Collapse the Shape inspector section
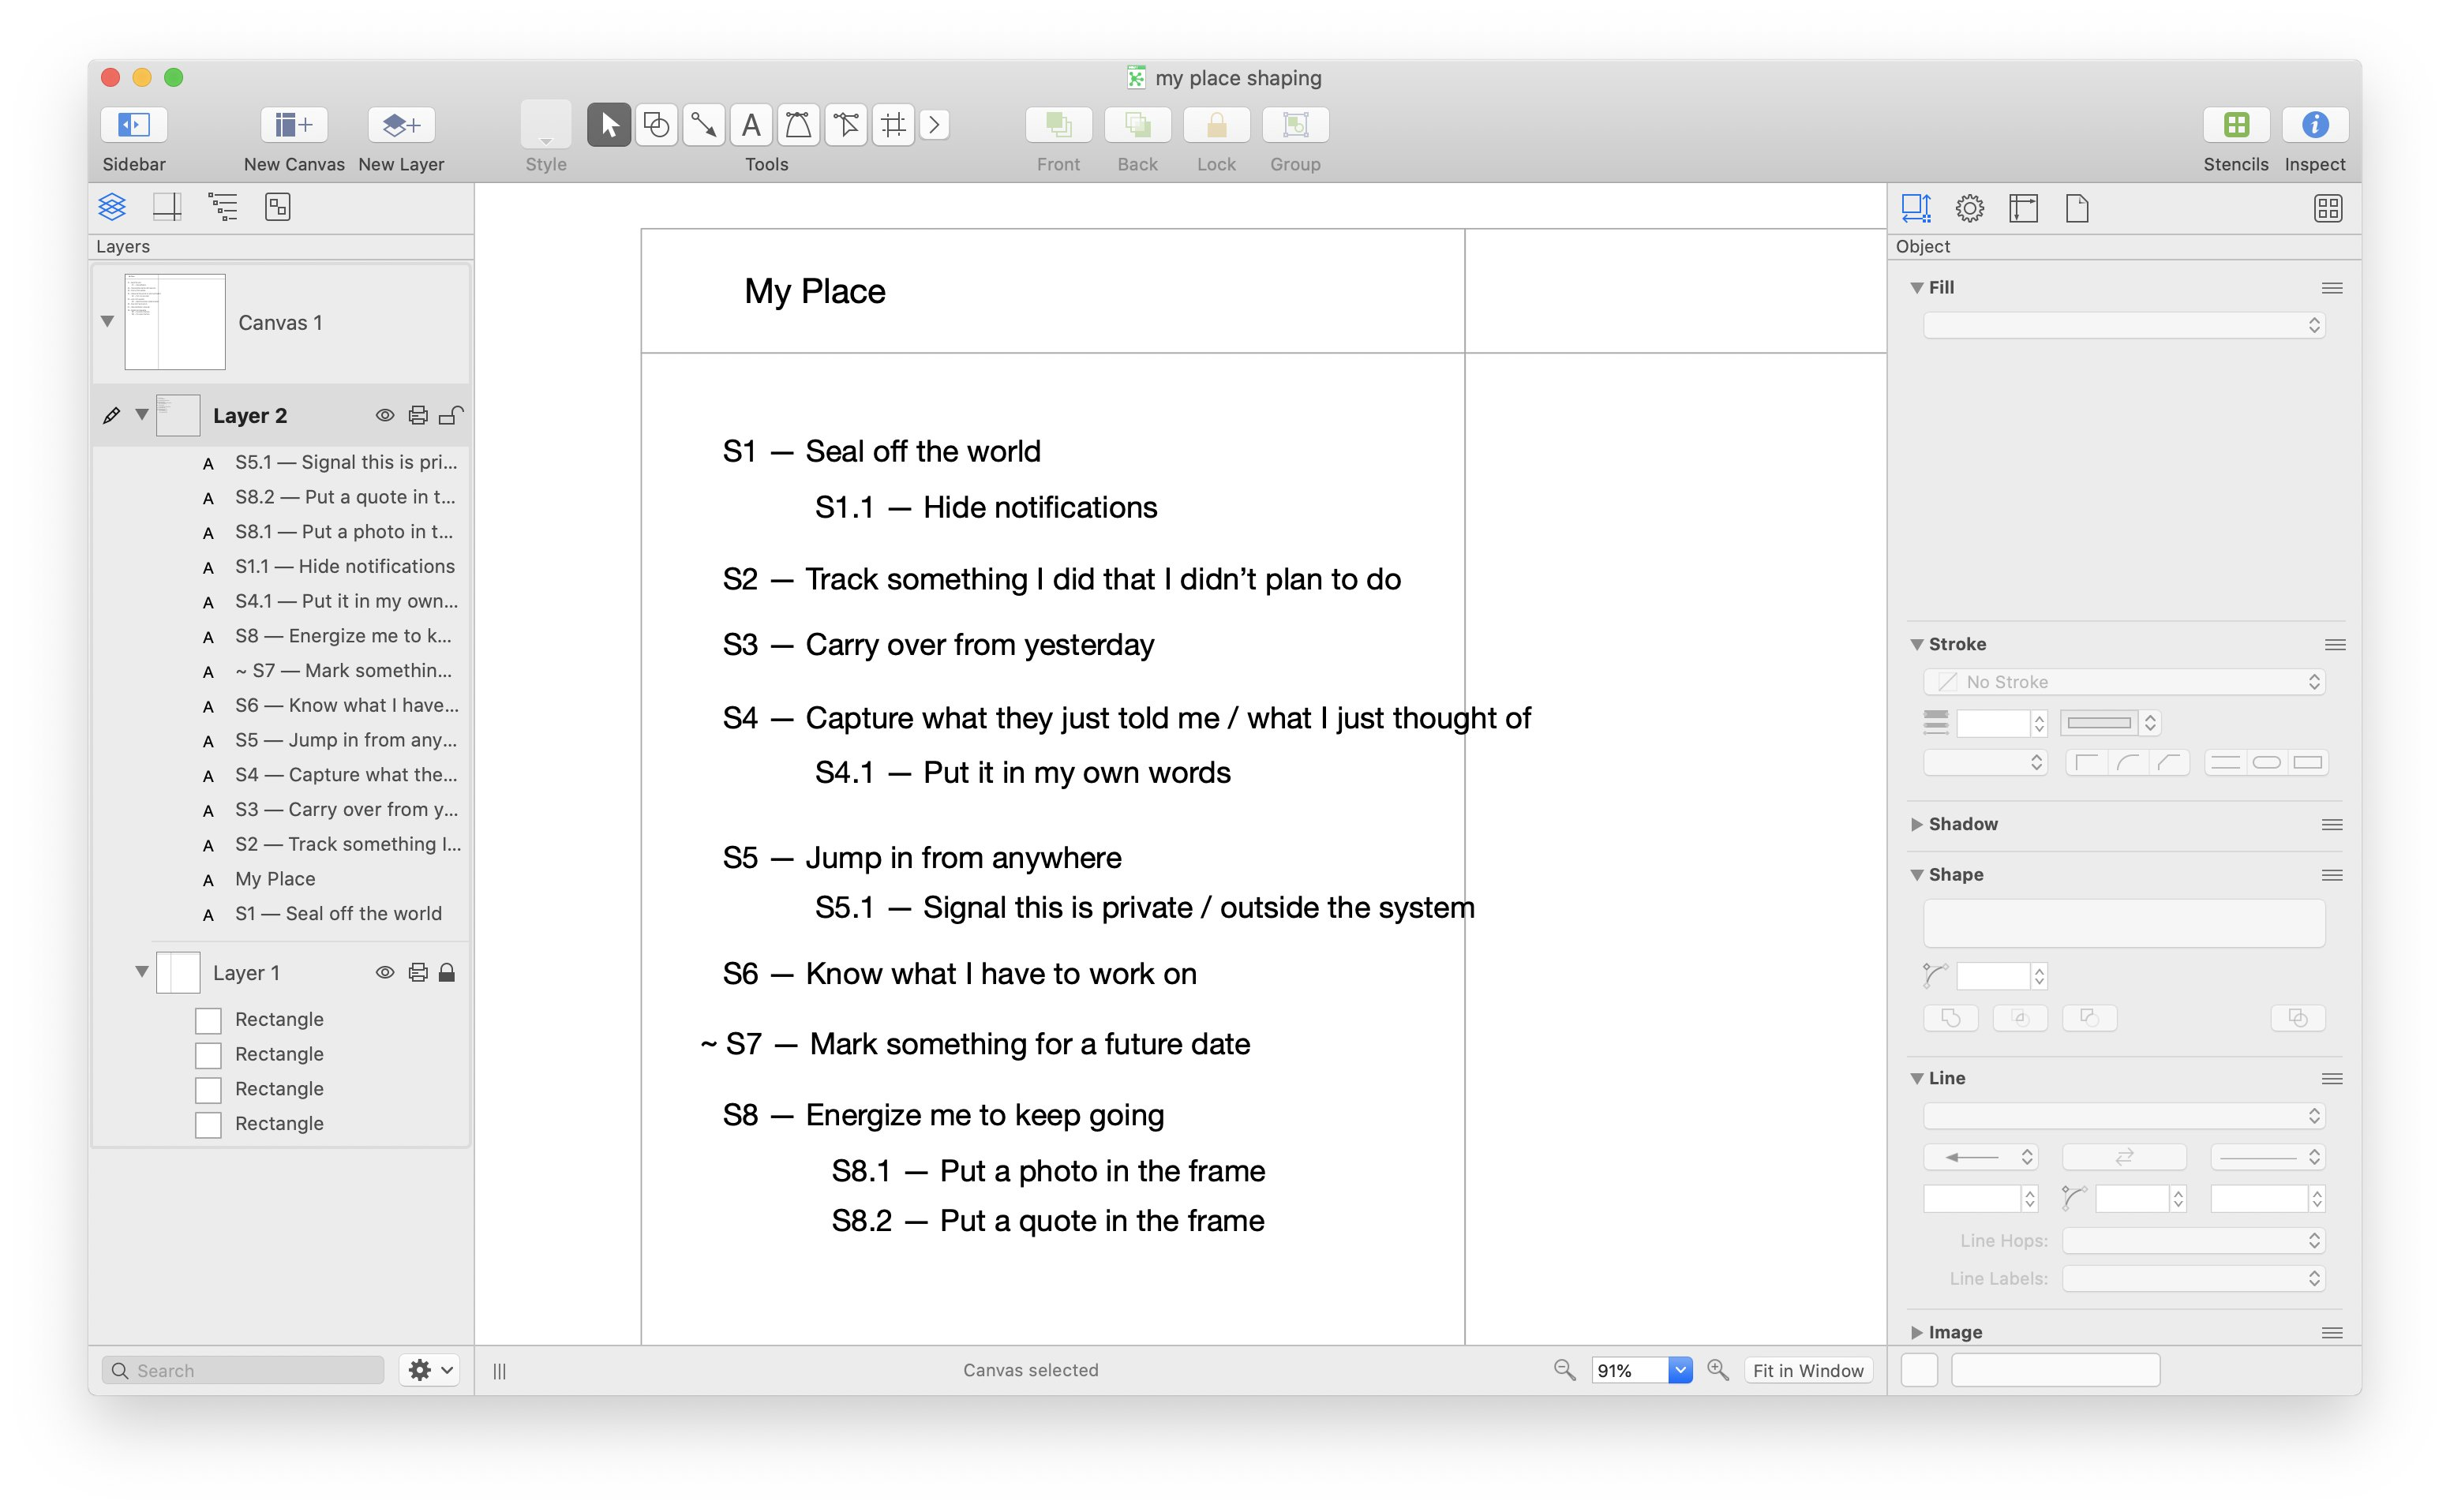 pyautogui.click(x=1917, y=875)
